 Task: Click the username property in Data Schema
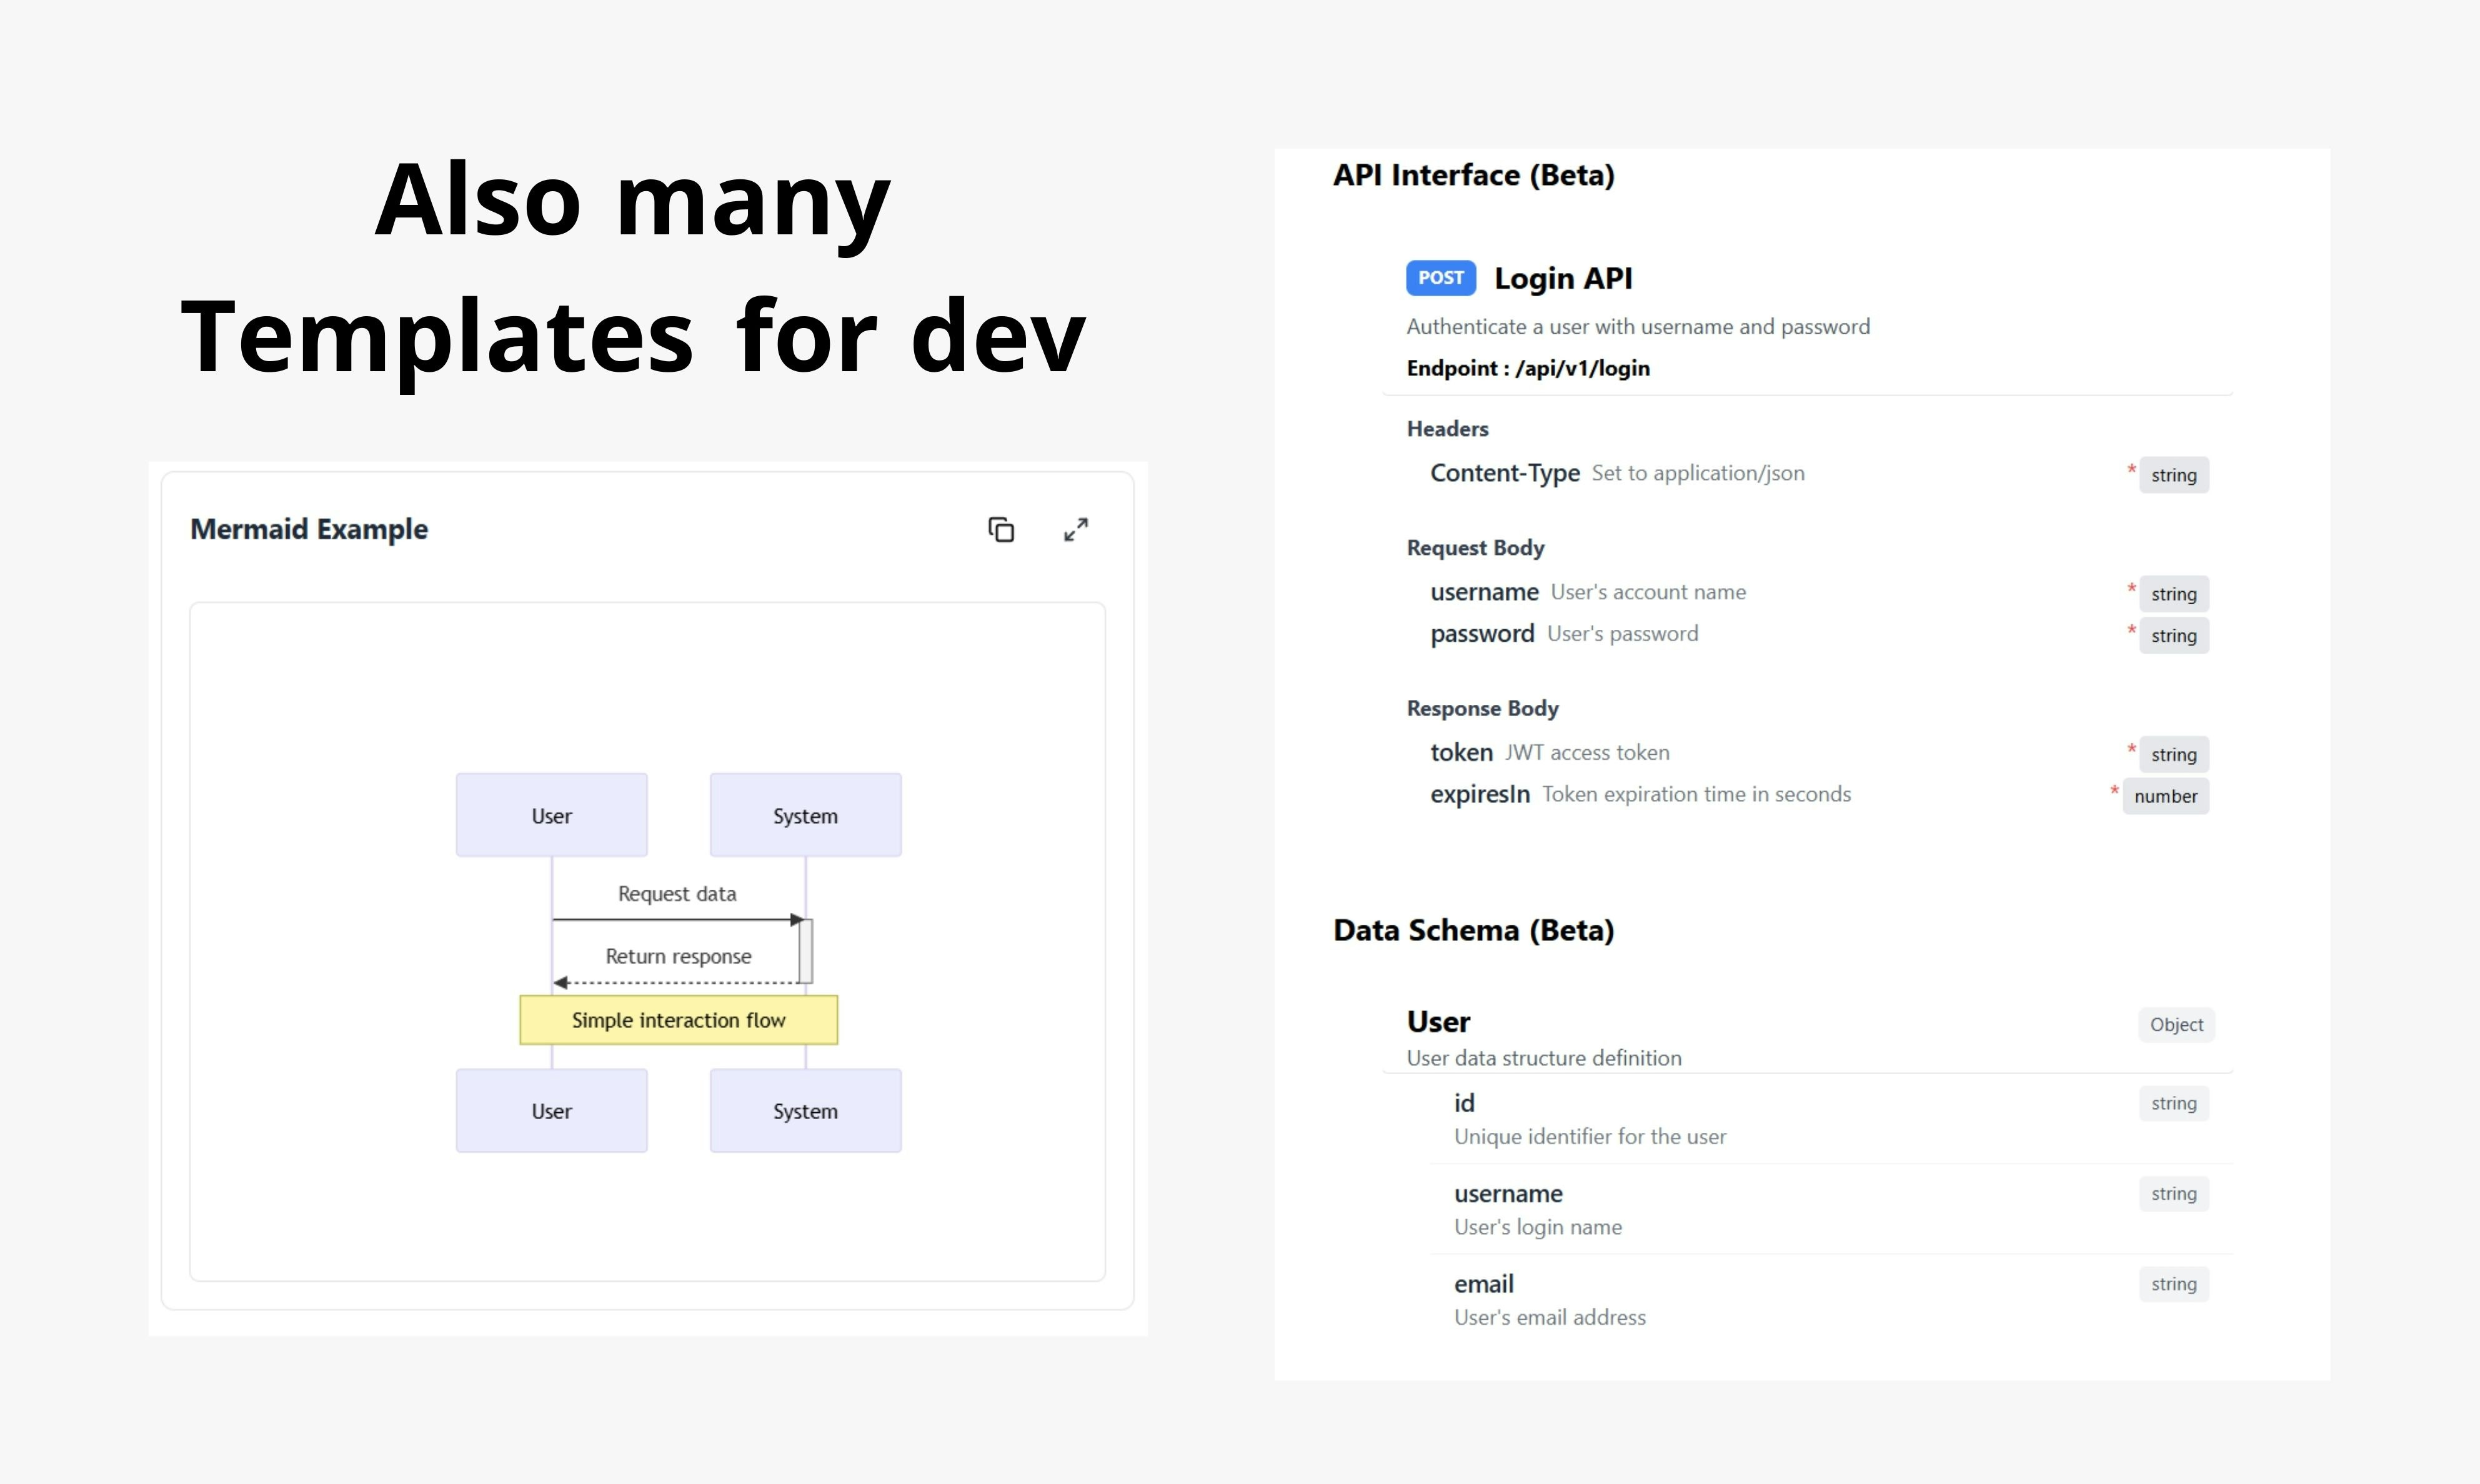point(1508,1194)
